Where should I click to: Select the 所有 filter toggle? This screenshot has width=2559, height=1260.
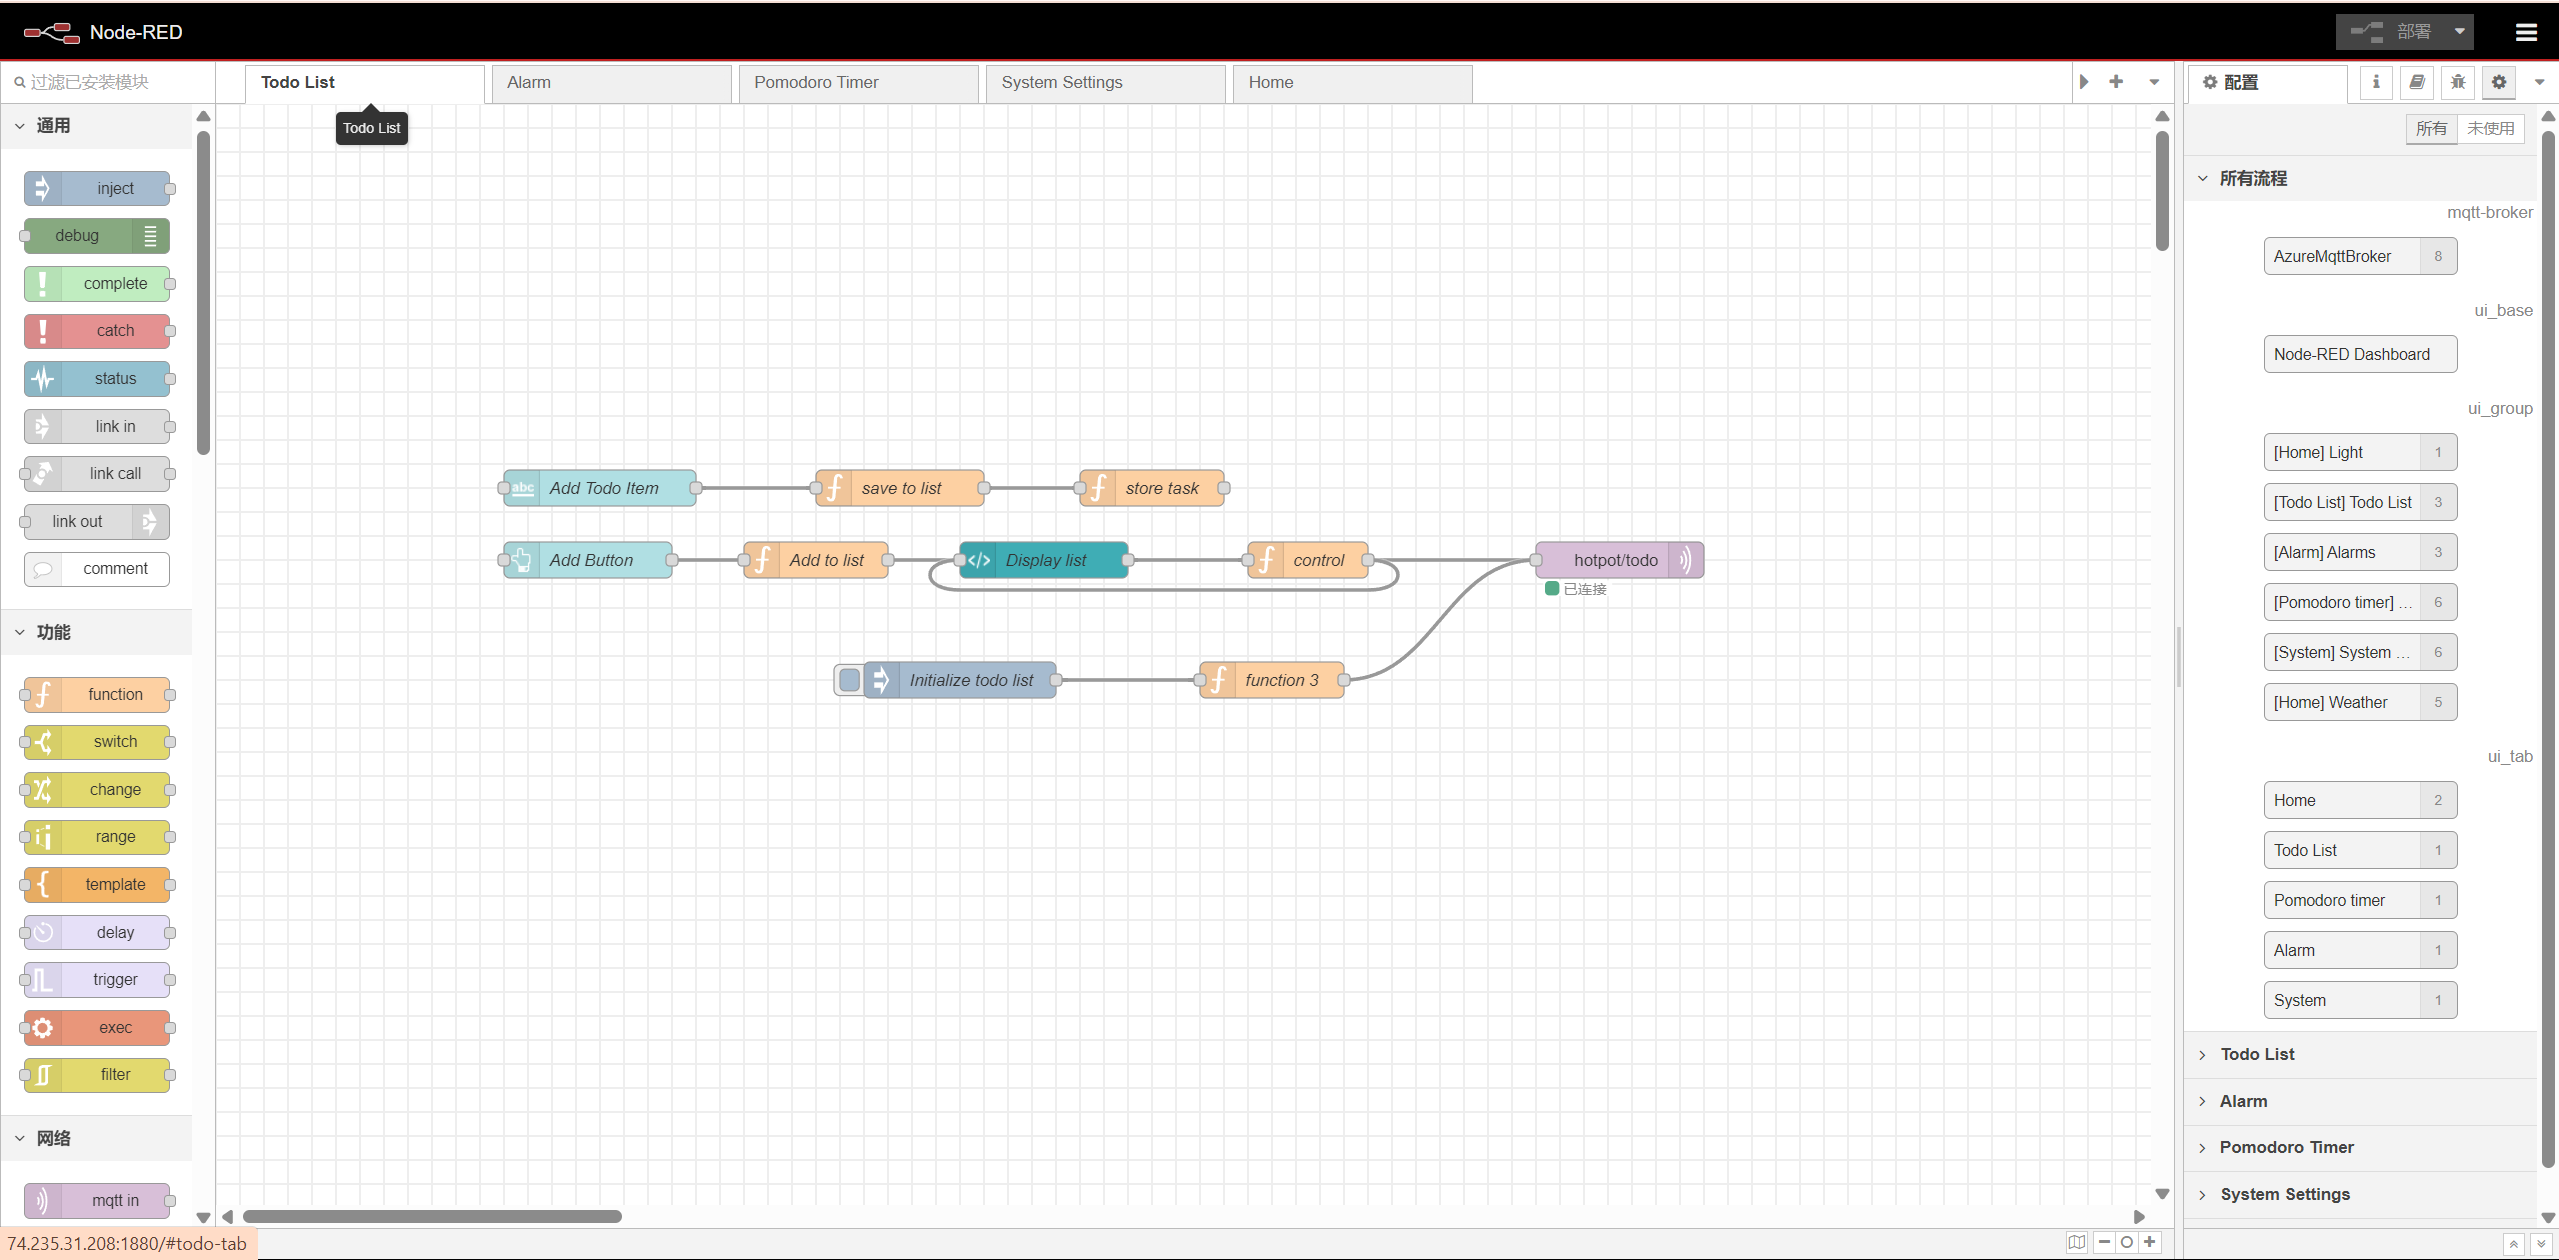pyautogui.click(x=2431, y=128)
